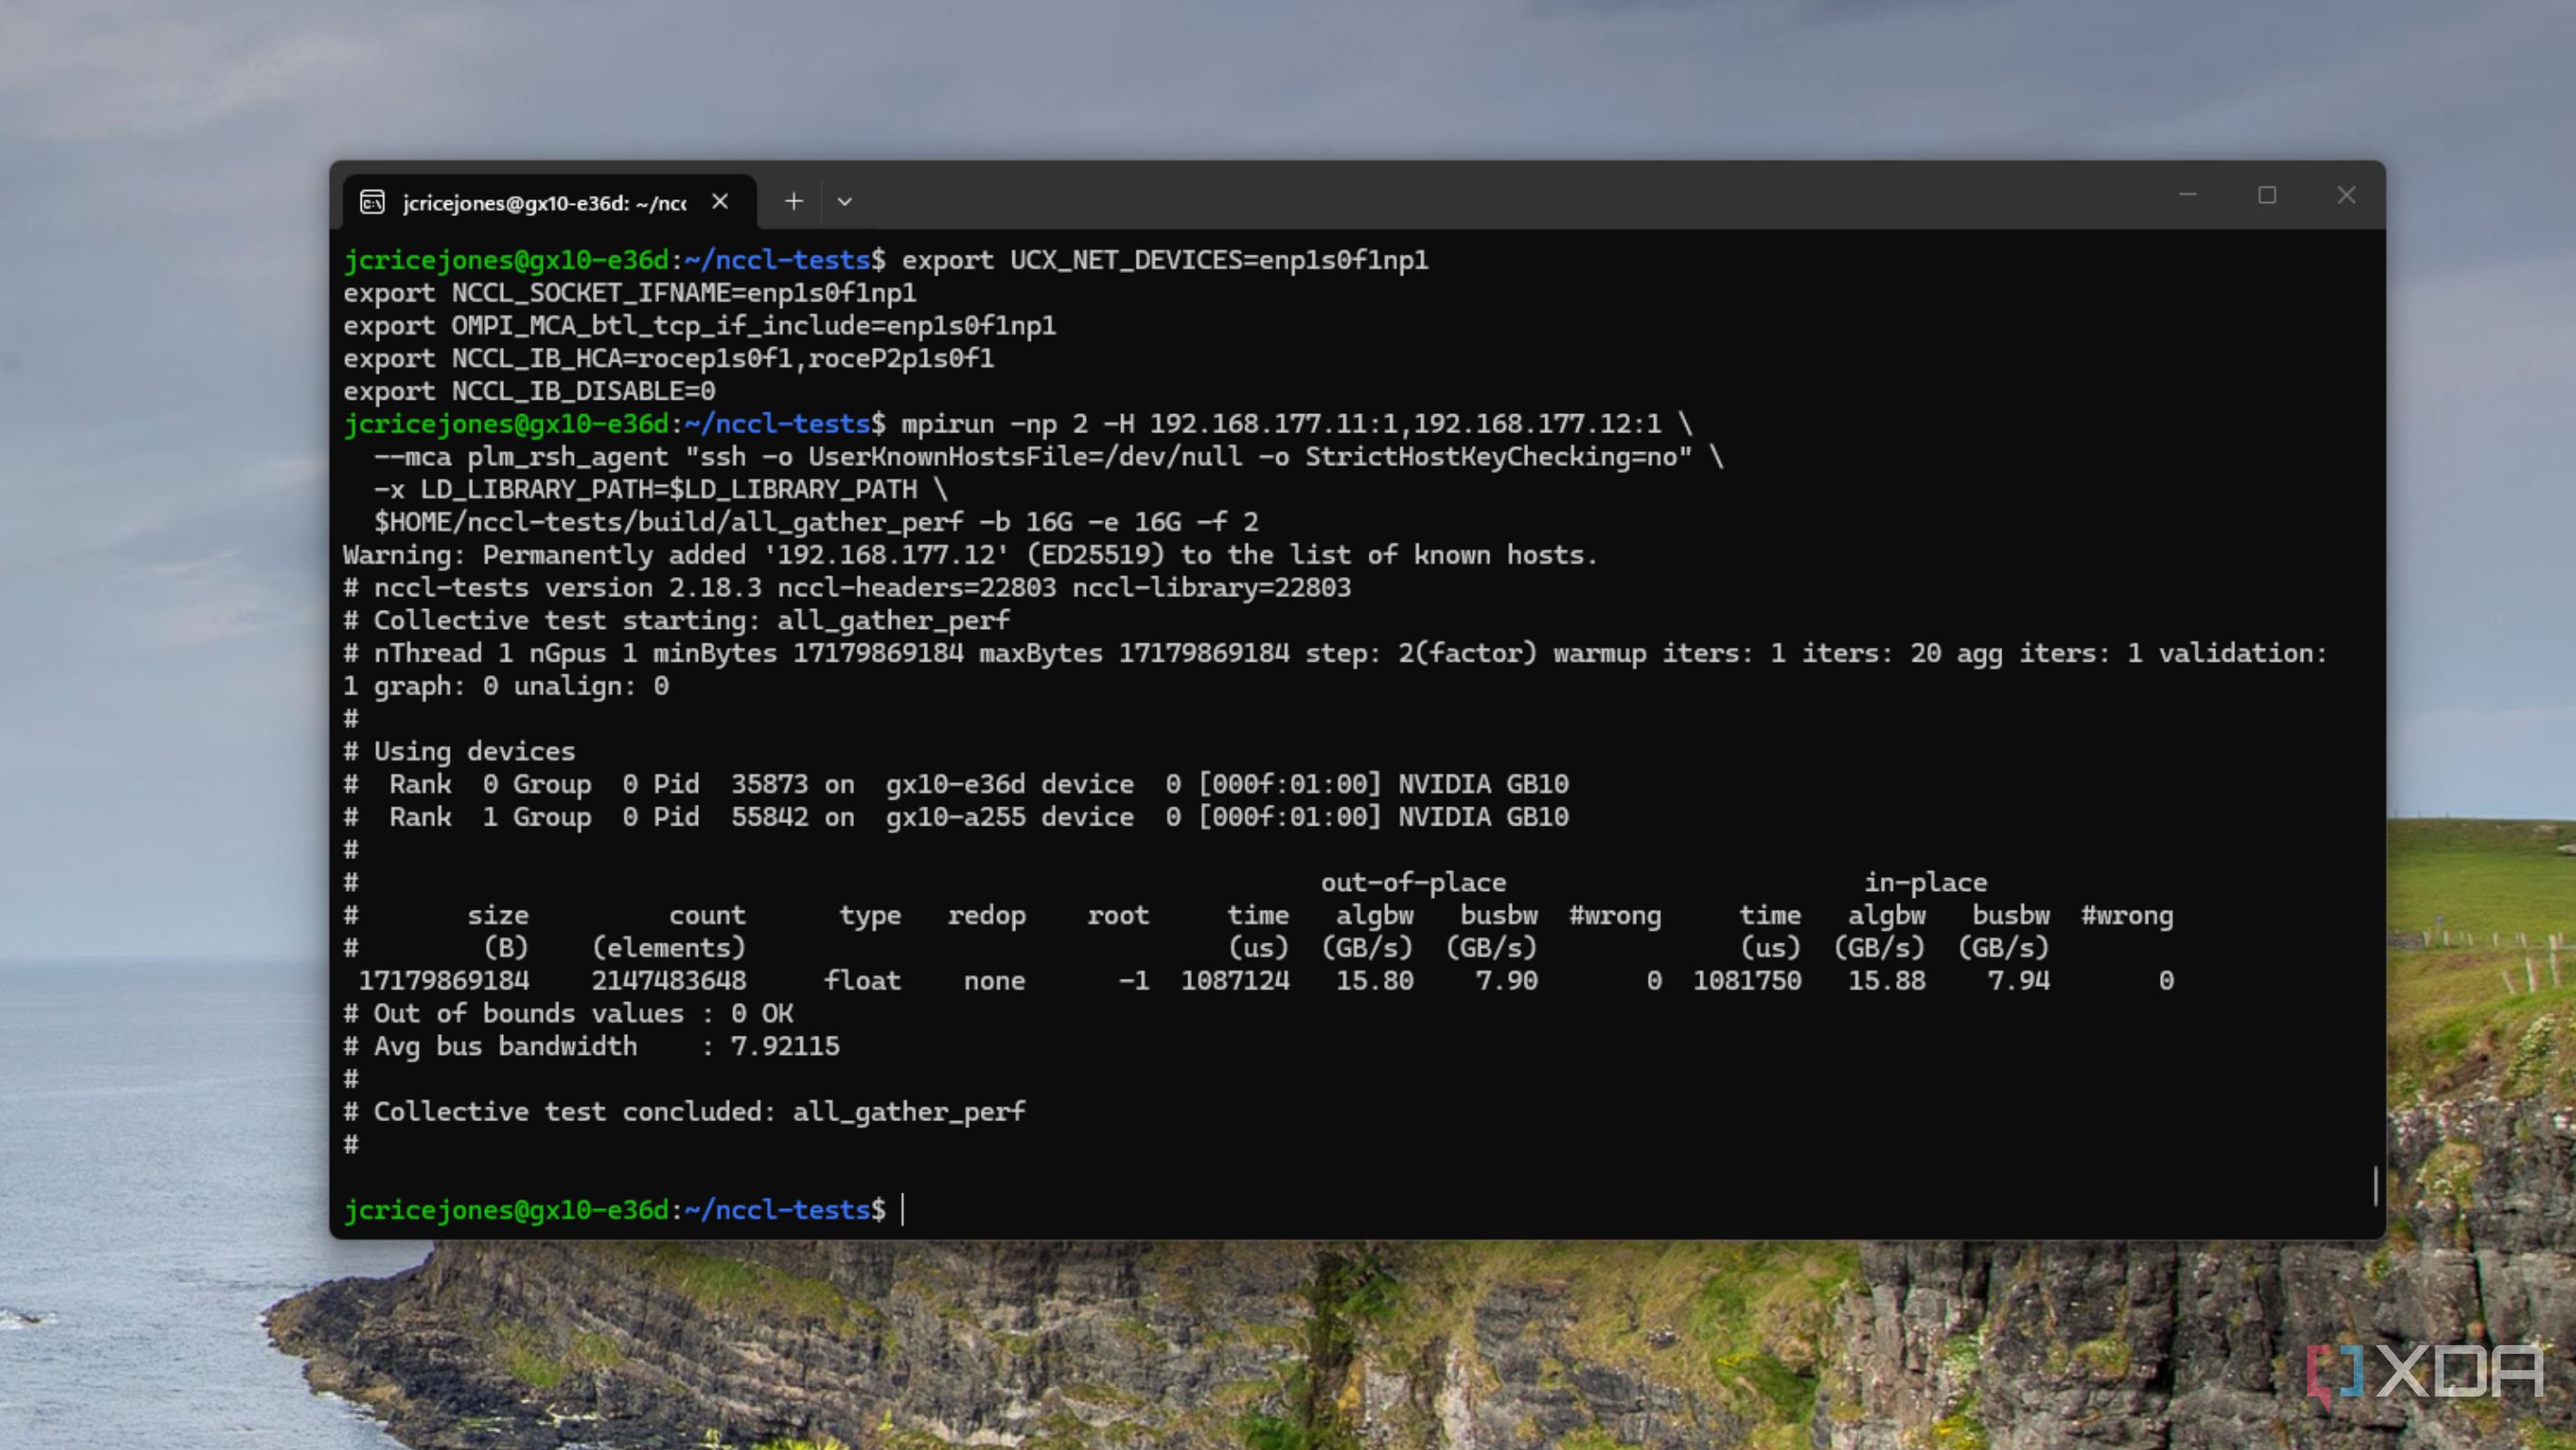Click 'Collective test starting: all_gather_perf' line
This screenshot has width=2576, height=1450.
677,621
